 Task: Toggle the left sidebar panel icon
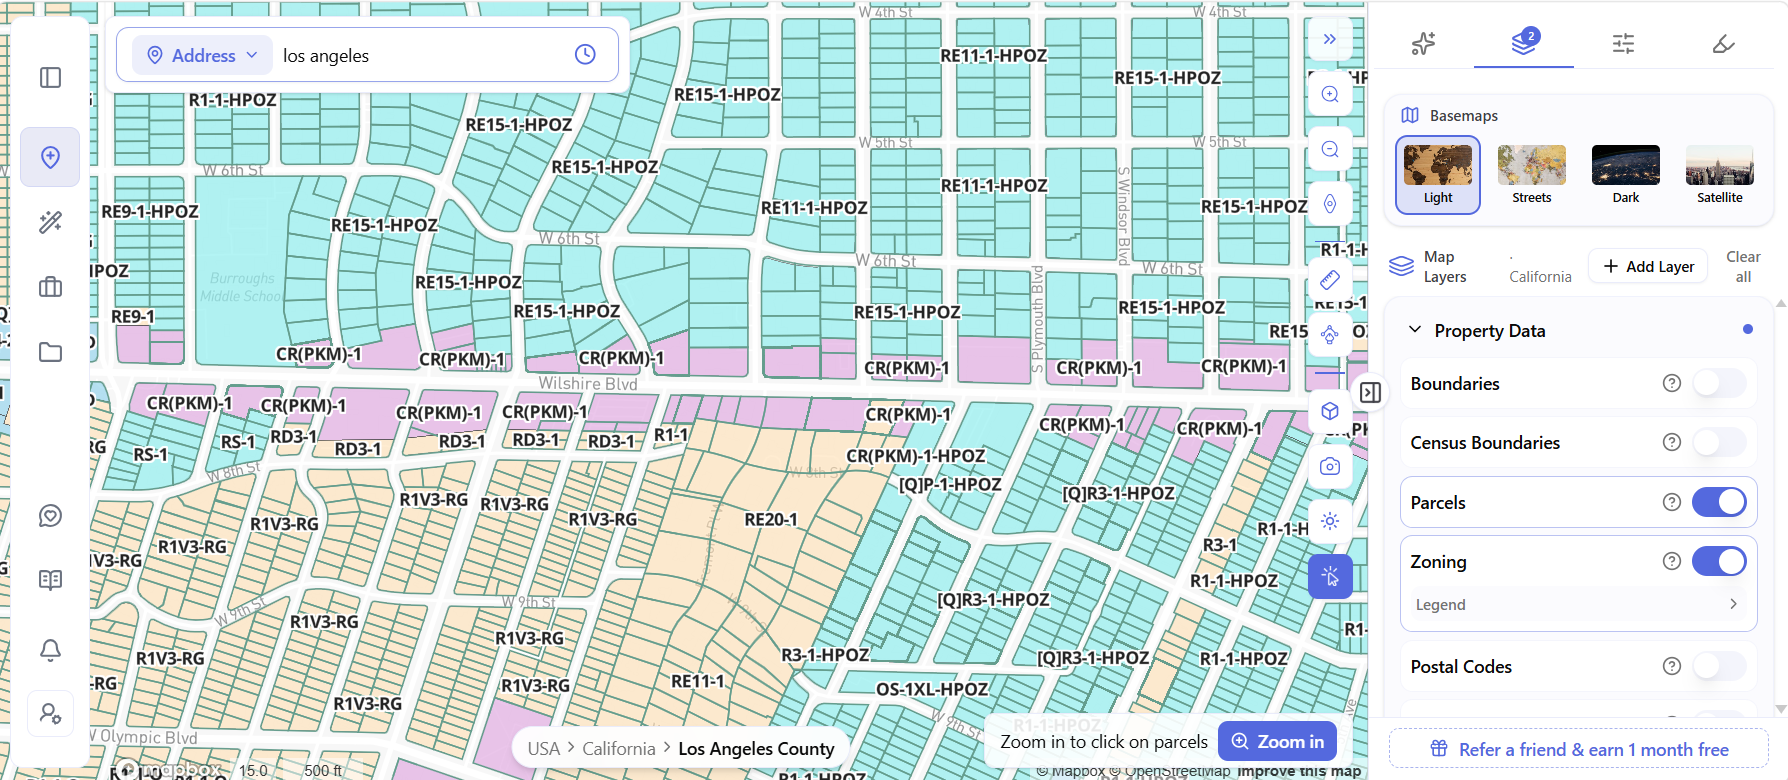(50, 78)
